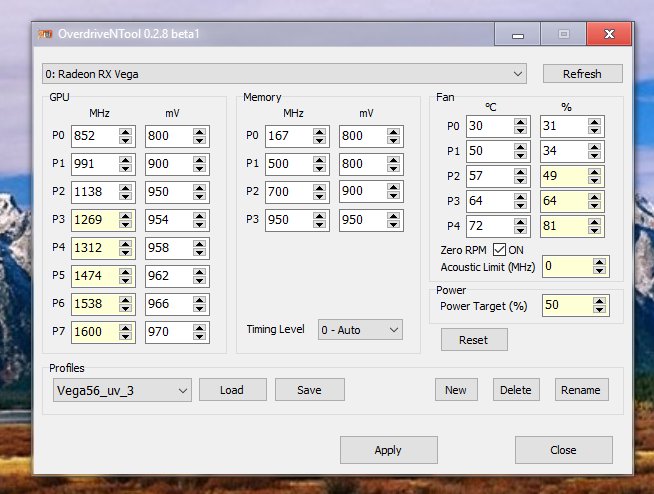Increase GPU P2 MHz (1138) up arrow
This screenshot has height=494, width=654.
point(126,188)
